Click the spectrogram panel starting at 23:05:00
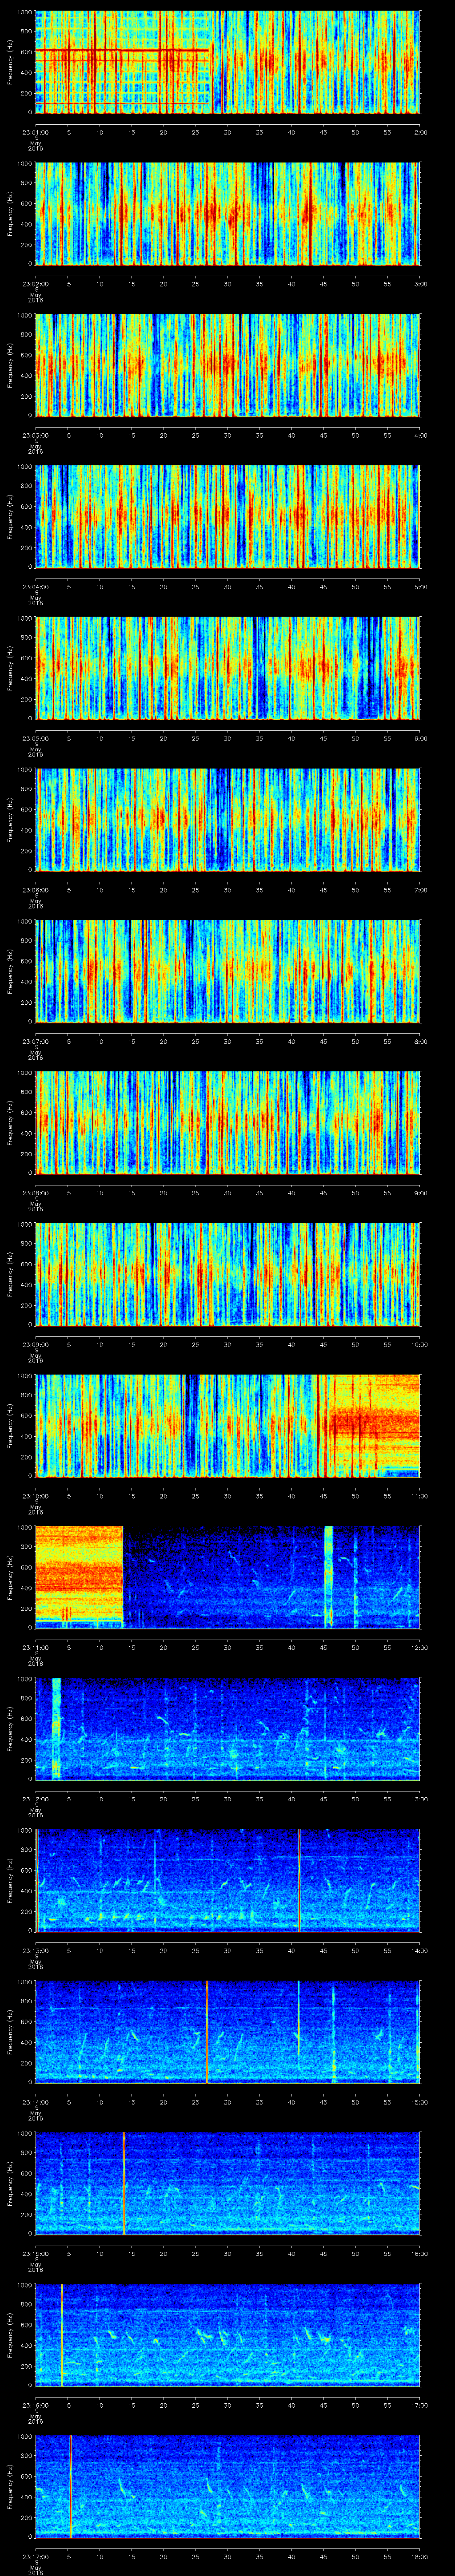455x2576 pixels. [228, 668]
